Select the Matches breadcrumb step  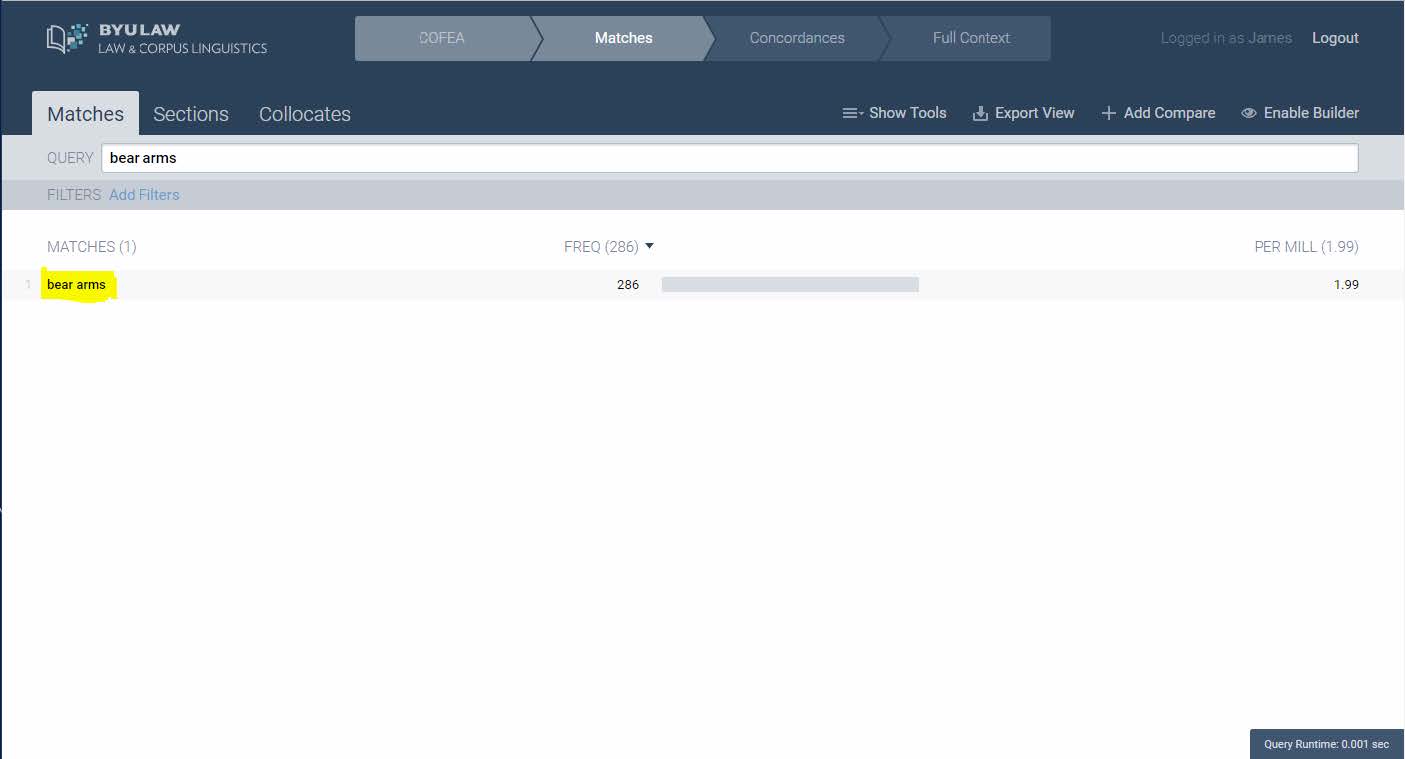623,38
